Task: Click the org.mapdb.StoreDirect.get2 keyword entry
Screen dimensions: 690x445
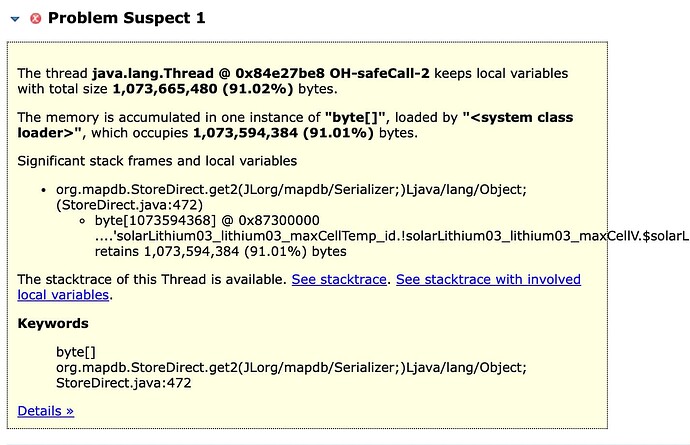Action: [291, 368]
